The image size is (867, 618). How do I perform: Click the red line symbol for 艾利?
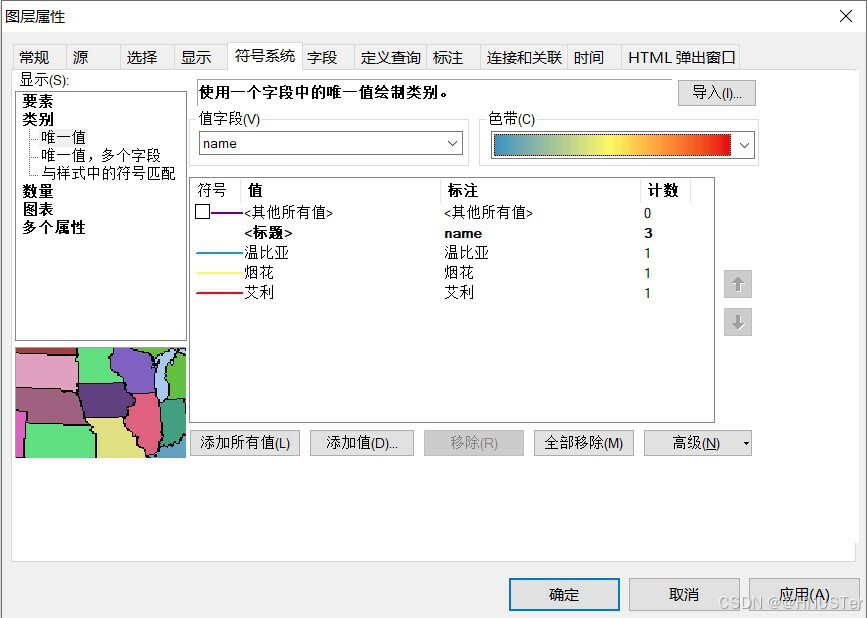click(x=220, y=293)
